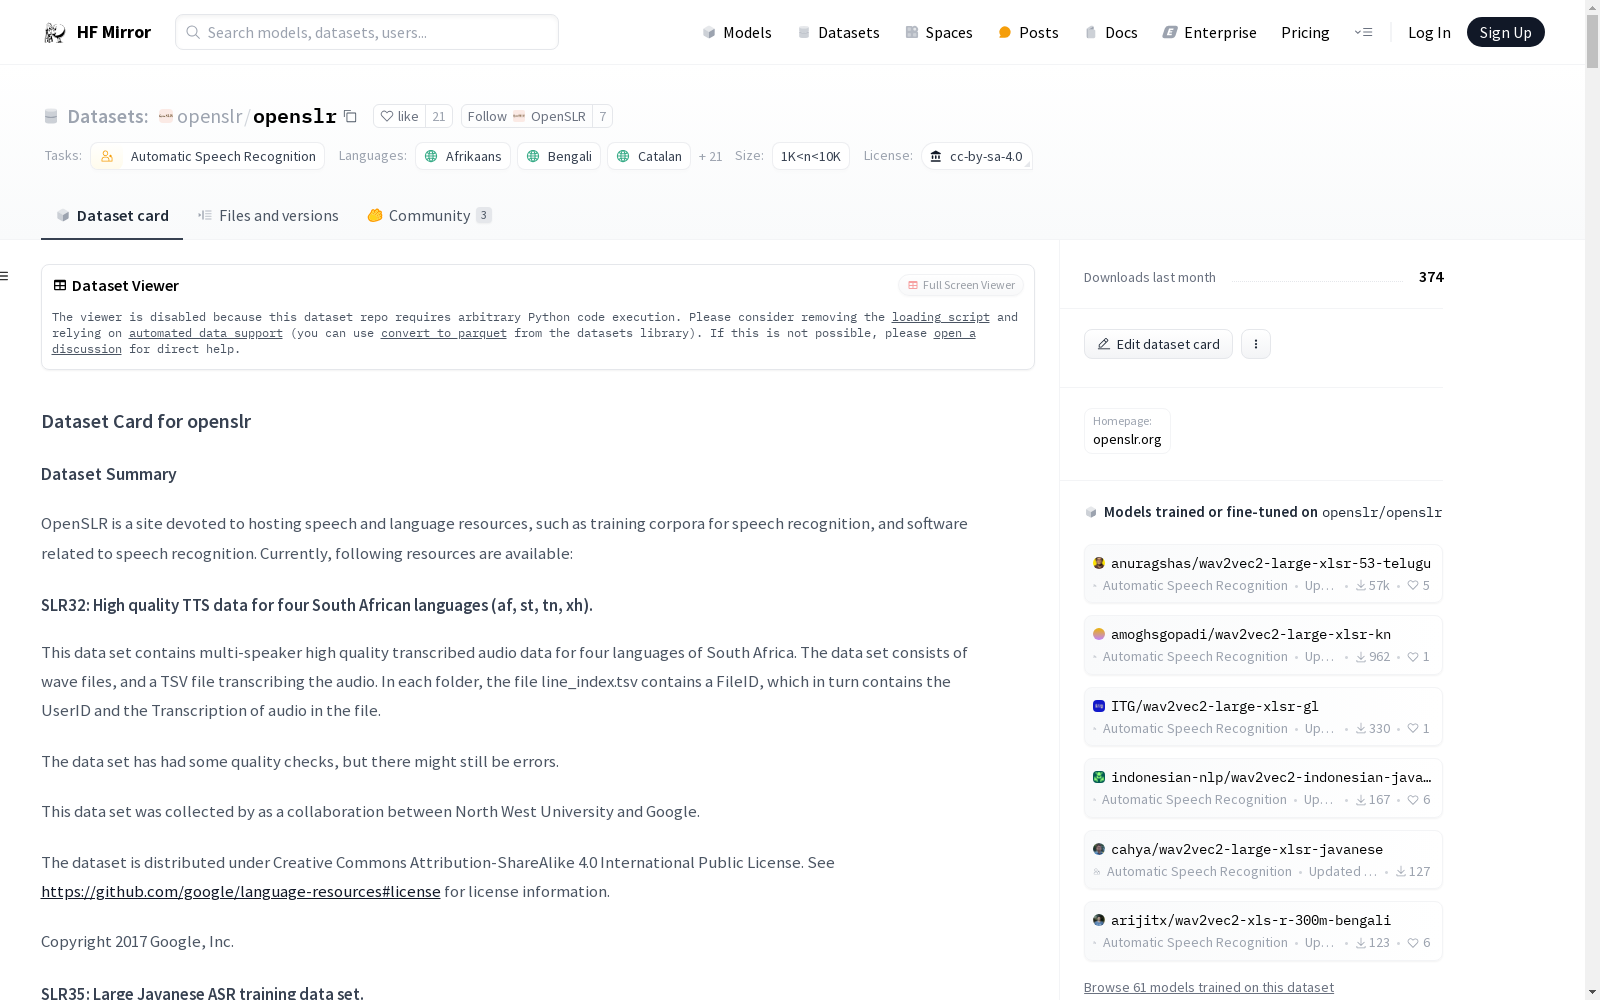Click the Dataset Viewer table icon
The image size is (1600, 1000).
point(60,285)
